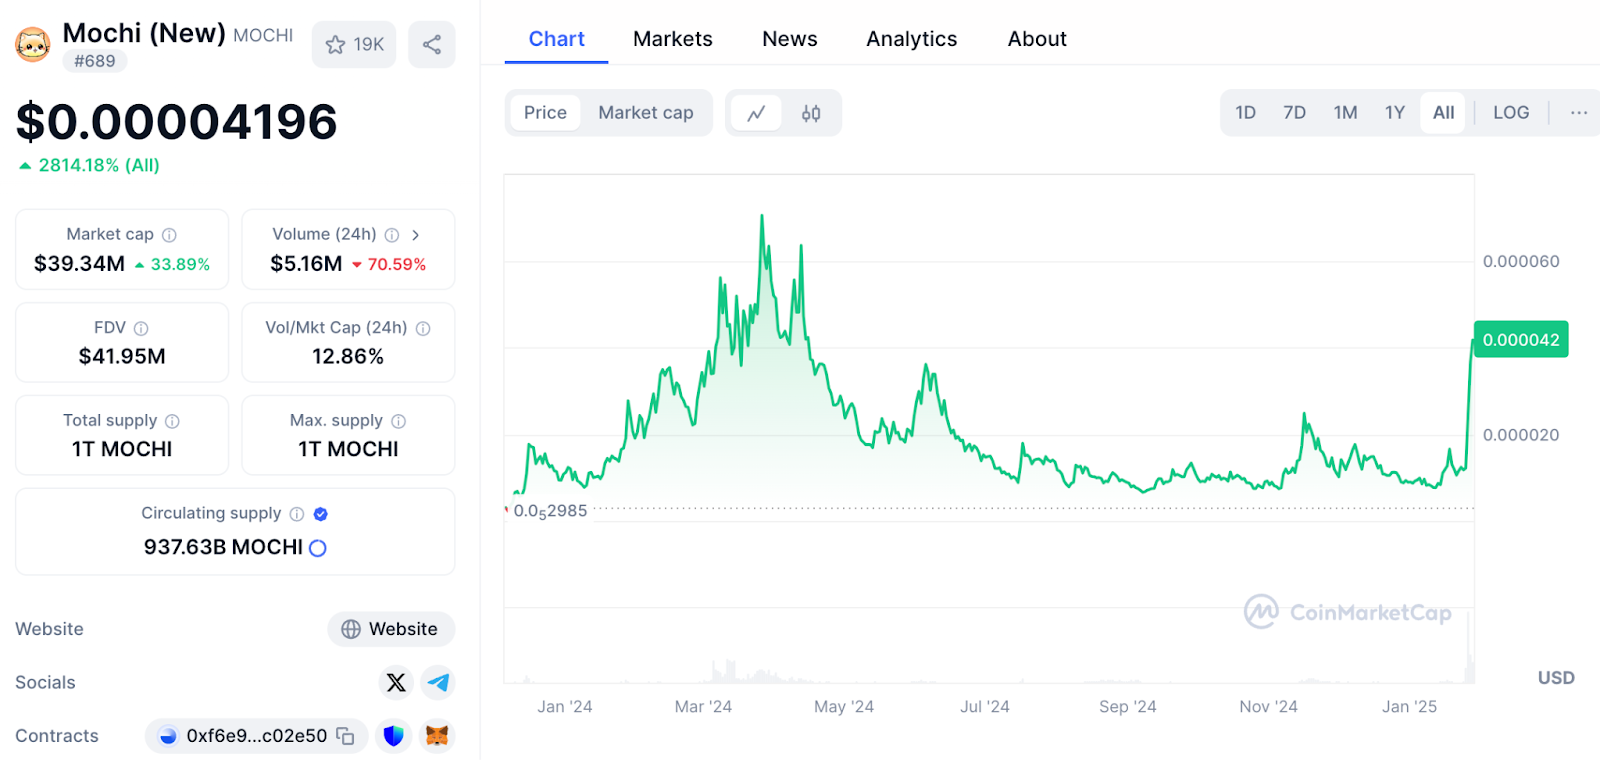Add Mochi to watchlist with star icon
This screenshot has height=760, width=1600.
[354, 44]
